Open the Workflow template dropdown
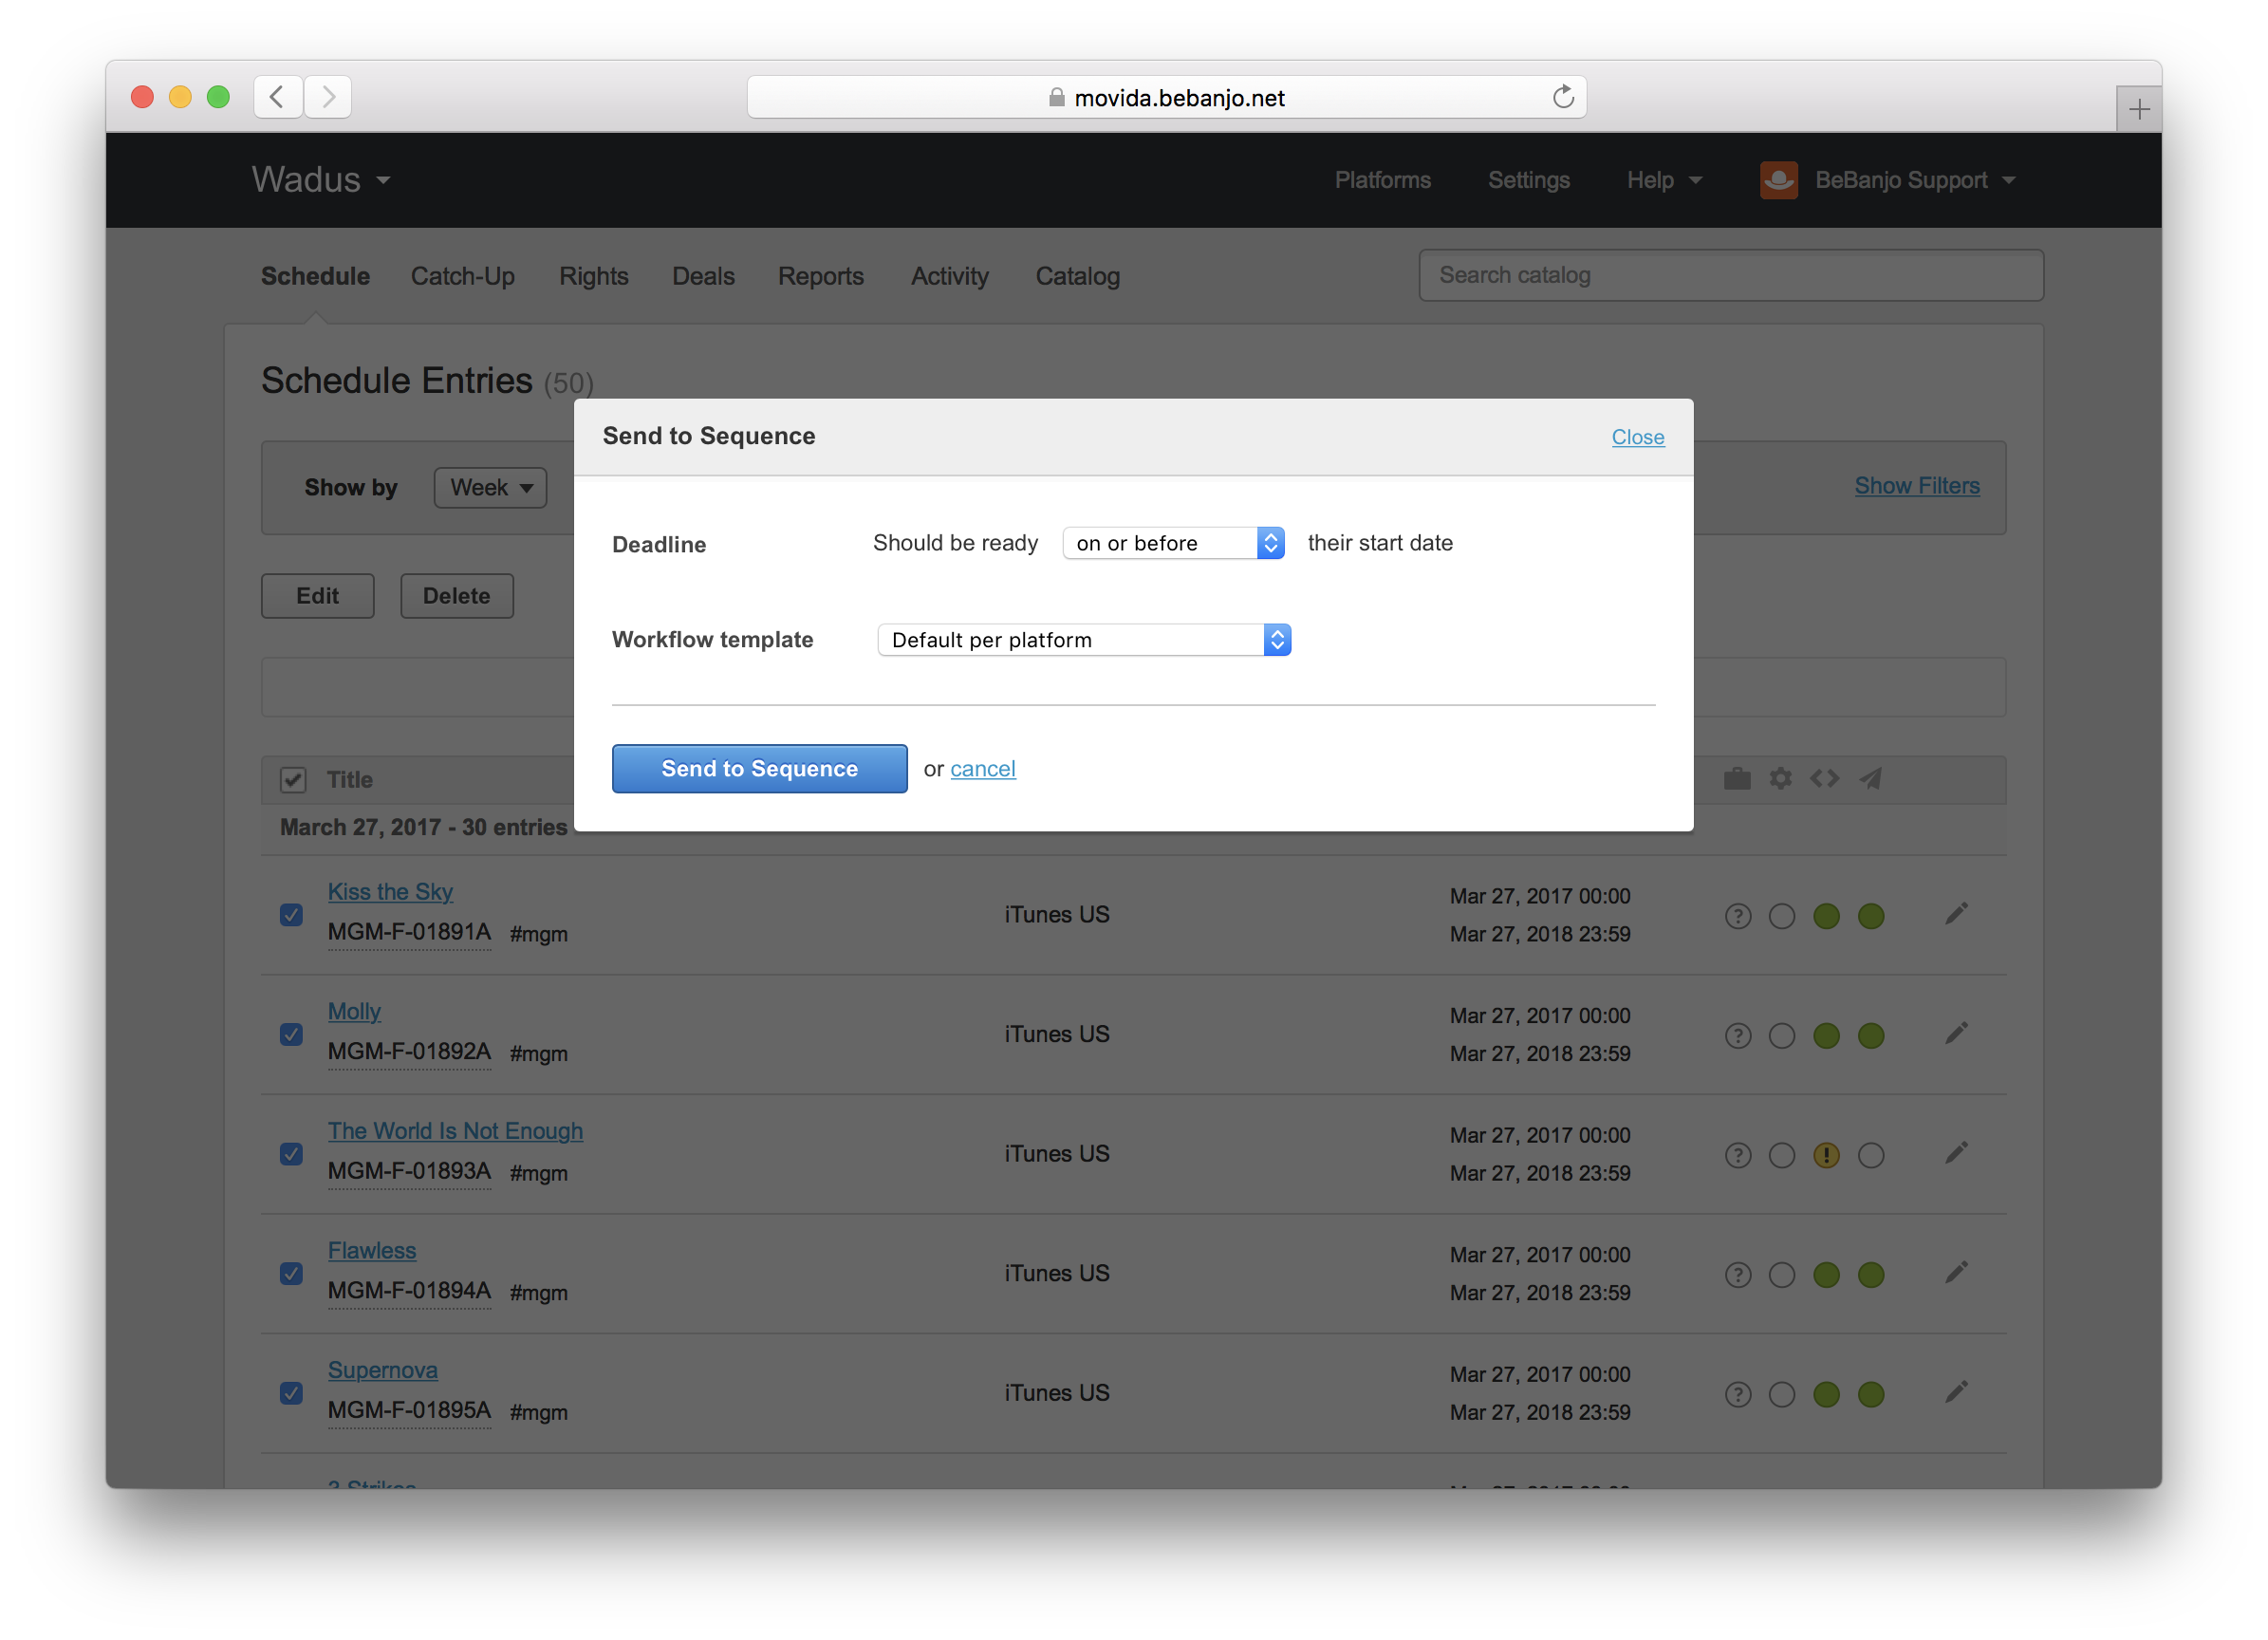 1084,640
